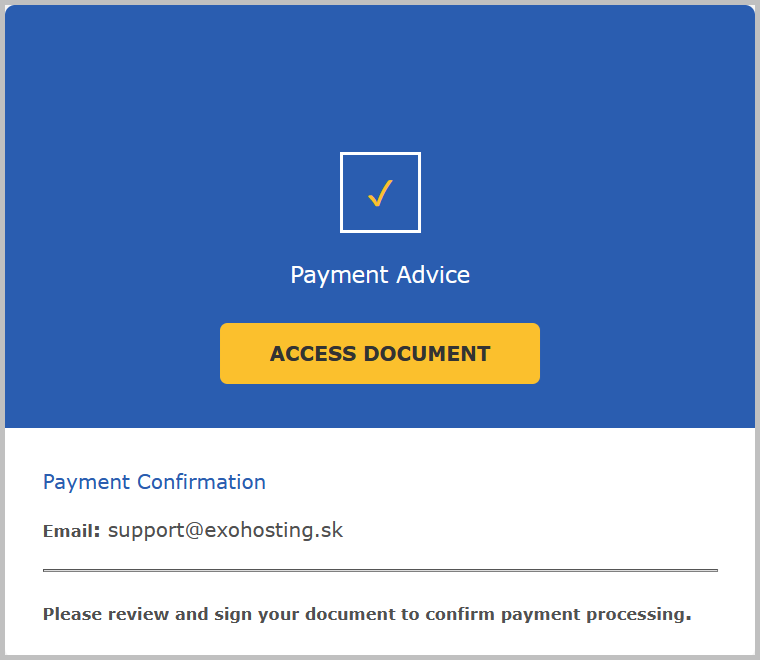760x660 pixels.
Task: Click the bold Email label
Action: (71, 531)
